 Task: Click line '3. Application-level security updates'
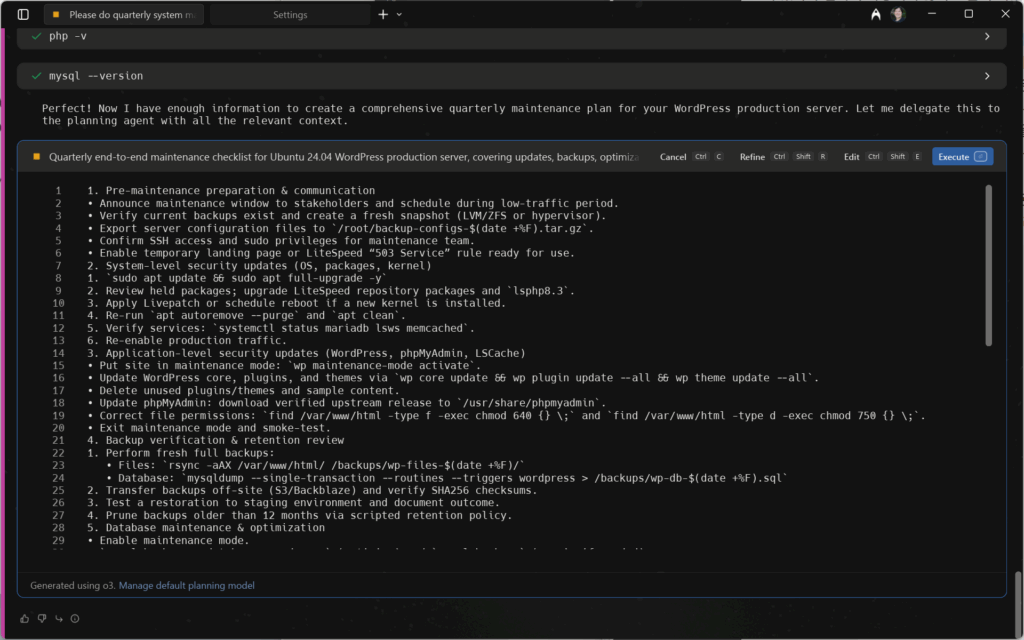pos(306,353)
